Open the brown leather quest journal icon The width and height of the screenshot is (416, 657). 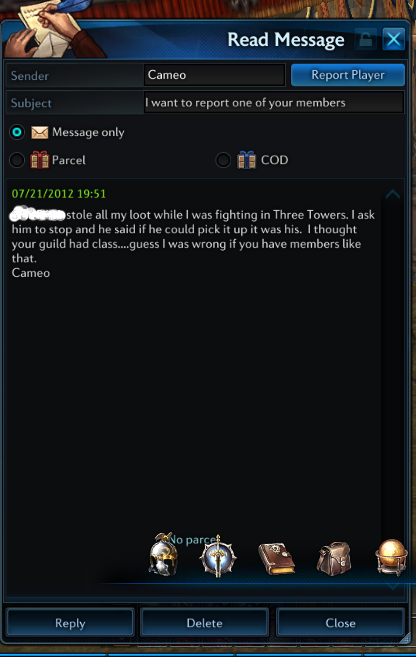[276, 558]
